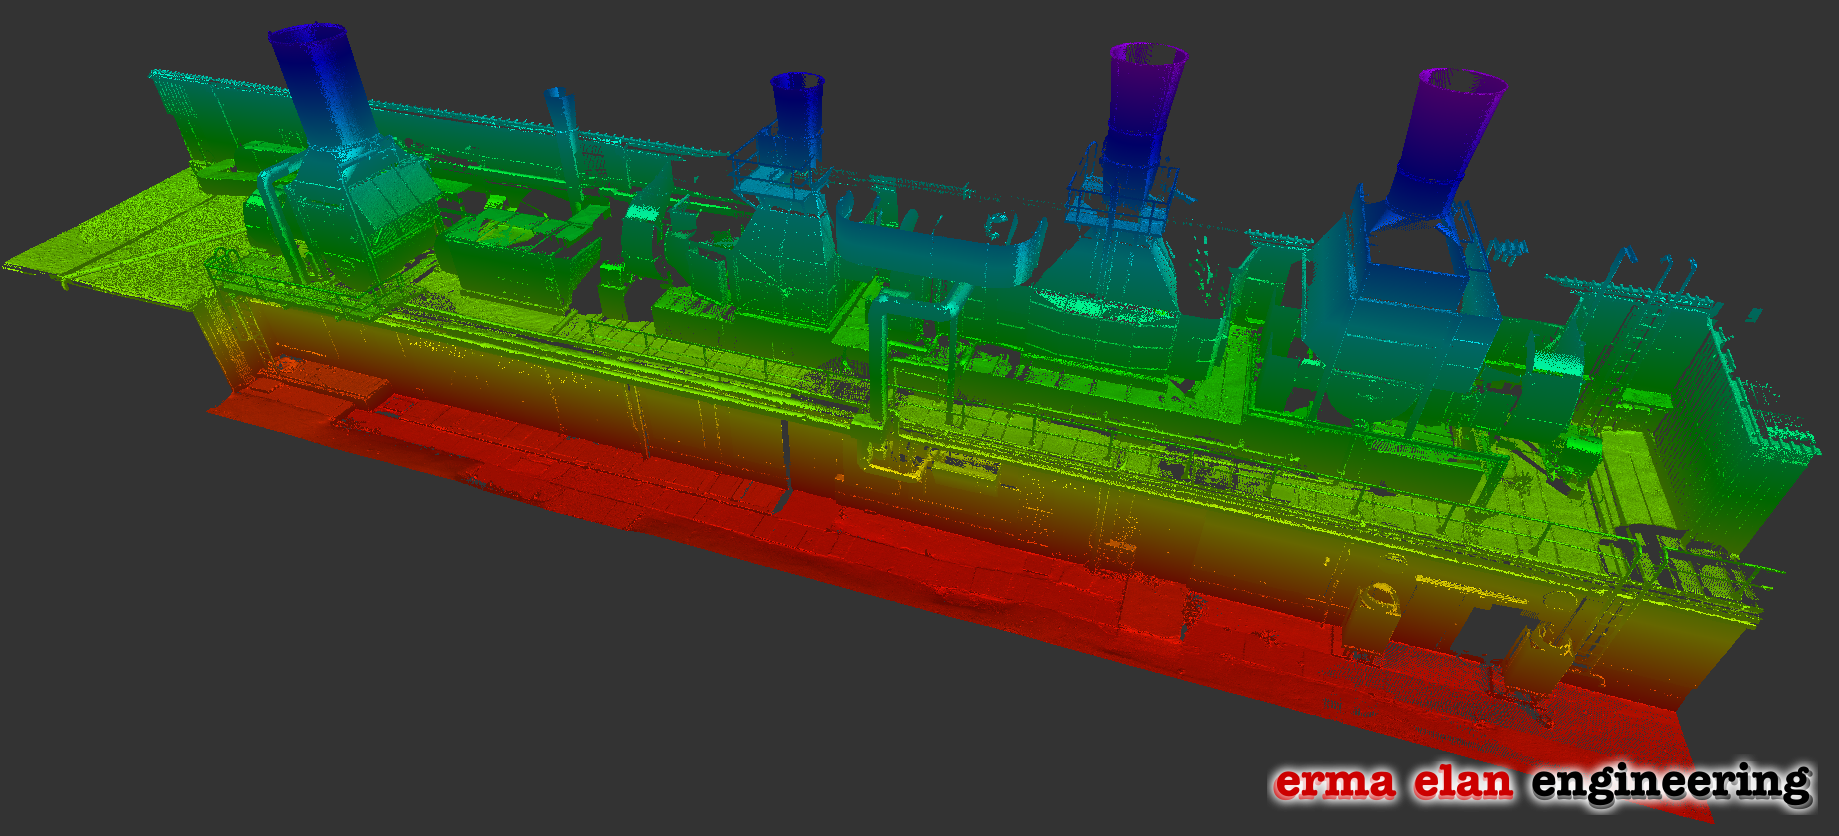Click the word "engineering" in the watermark

click(x=1670, y=783)
